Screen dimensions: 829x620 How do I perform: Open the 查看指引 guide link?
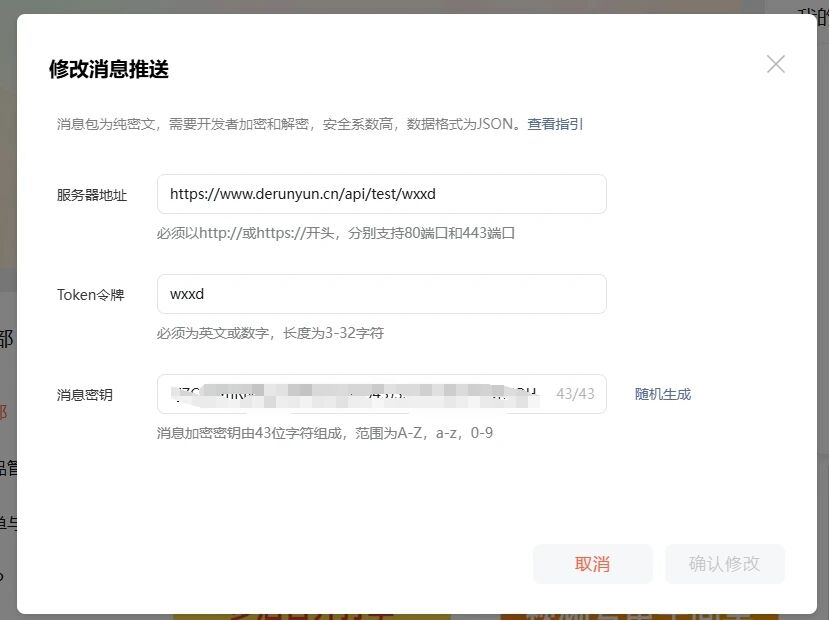[x=555, y=124]
